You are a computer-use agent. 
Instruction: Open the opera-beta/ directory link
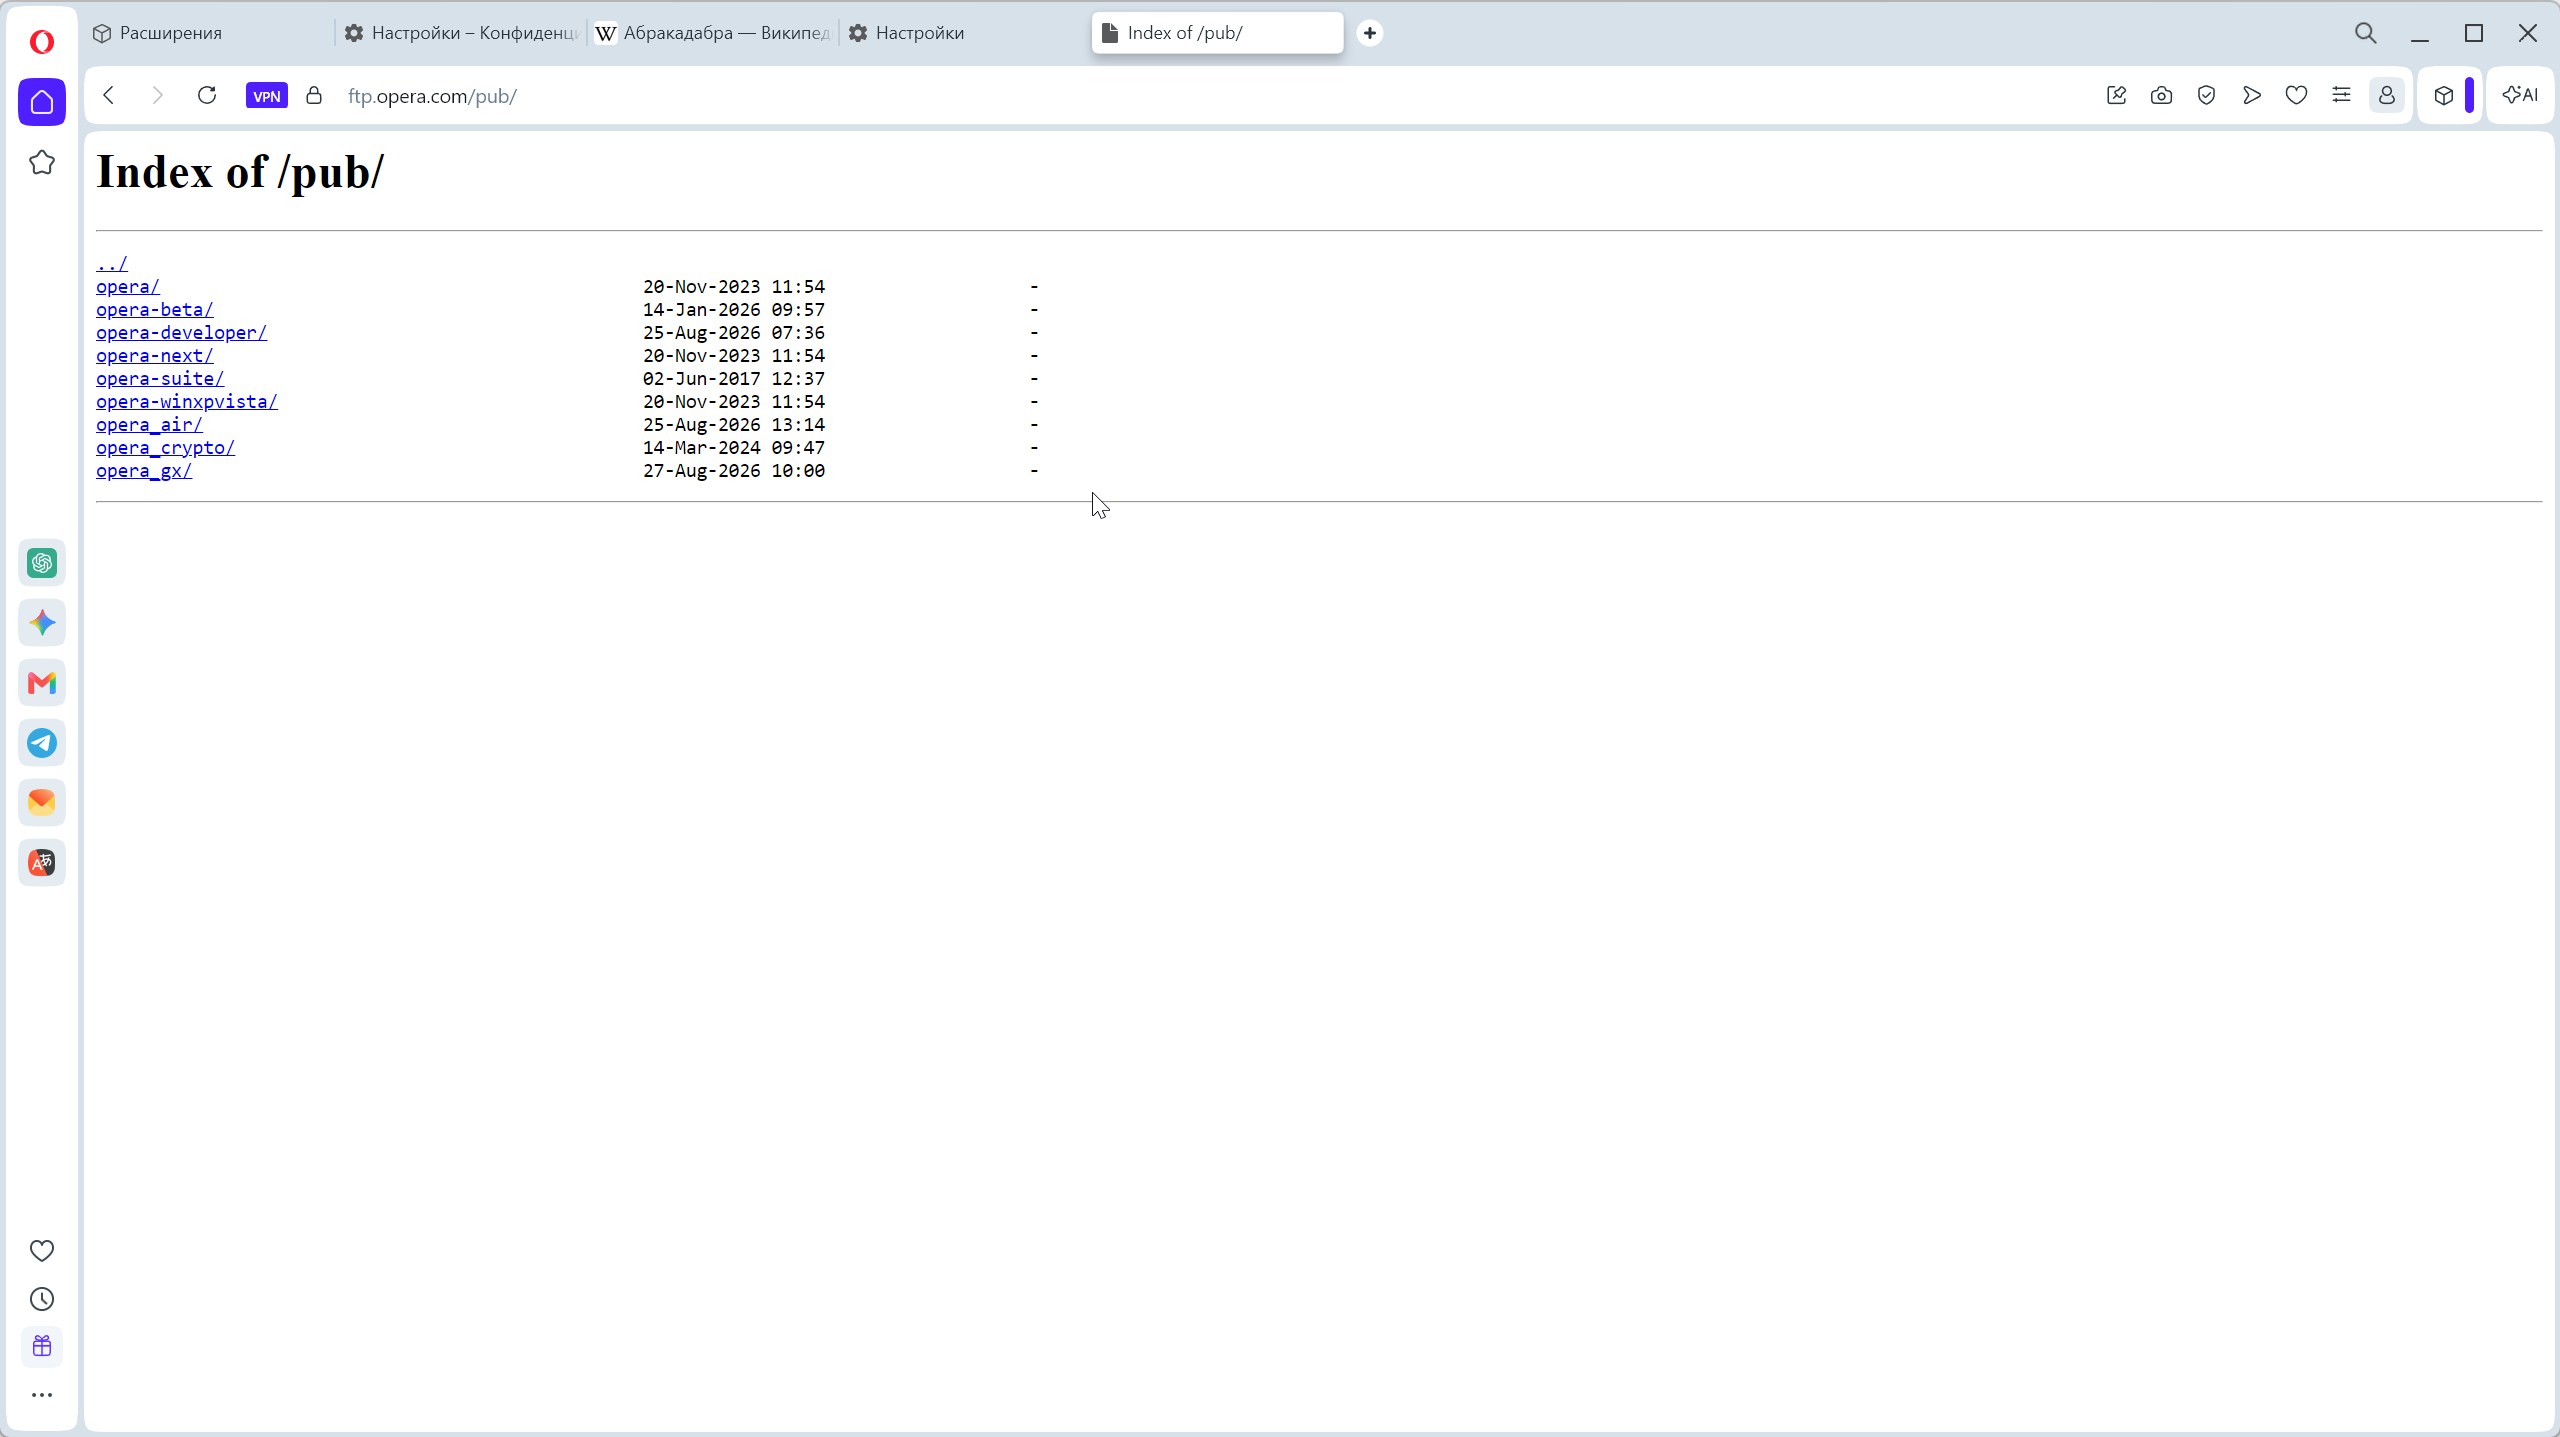click(x=154, y=310)
